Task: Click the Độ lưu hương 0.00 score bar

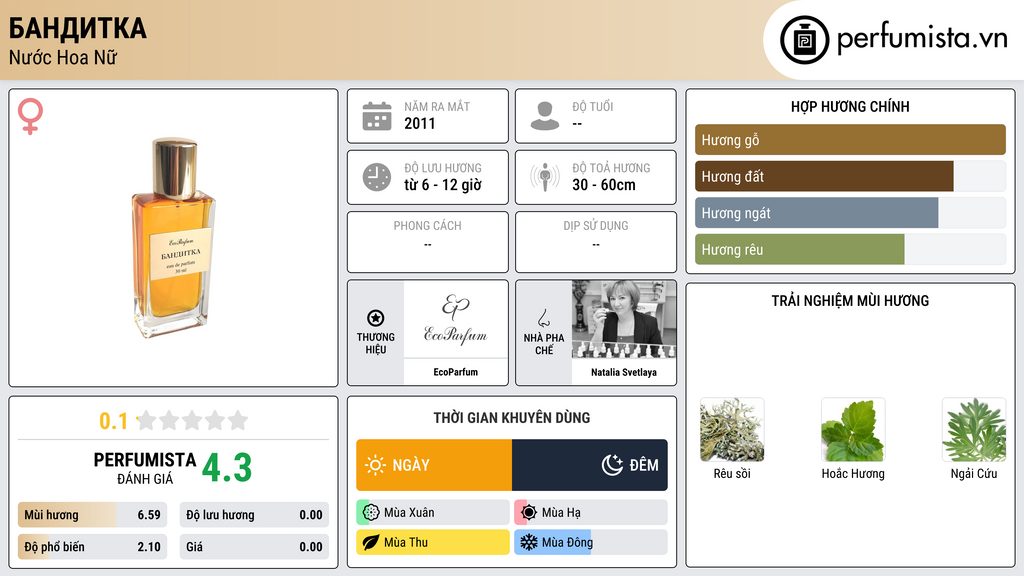Action: [x=254, y=515]
